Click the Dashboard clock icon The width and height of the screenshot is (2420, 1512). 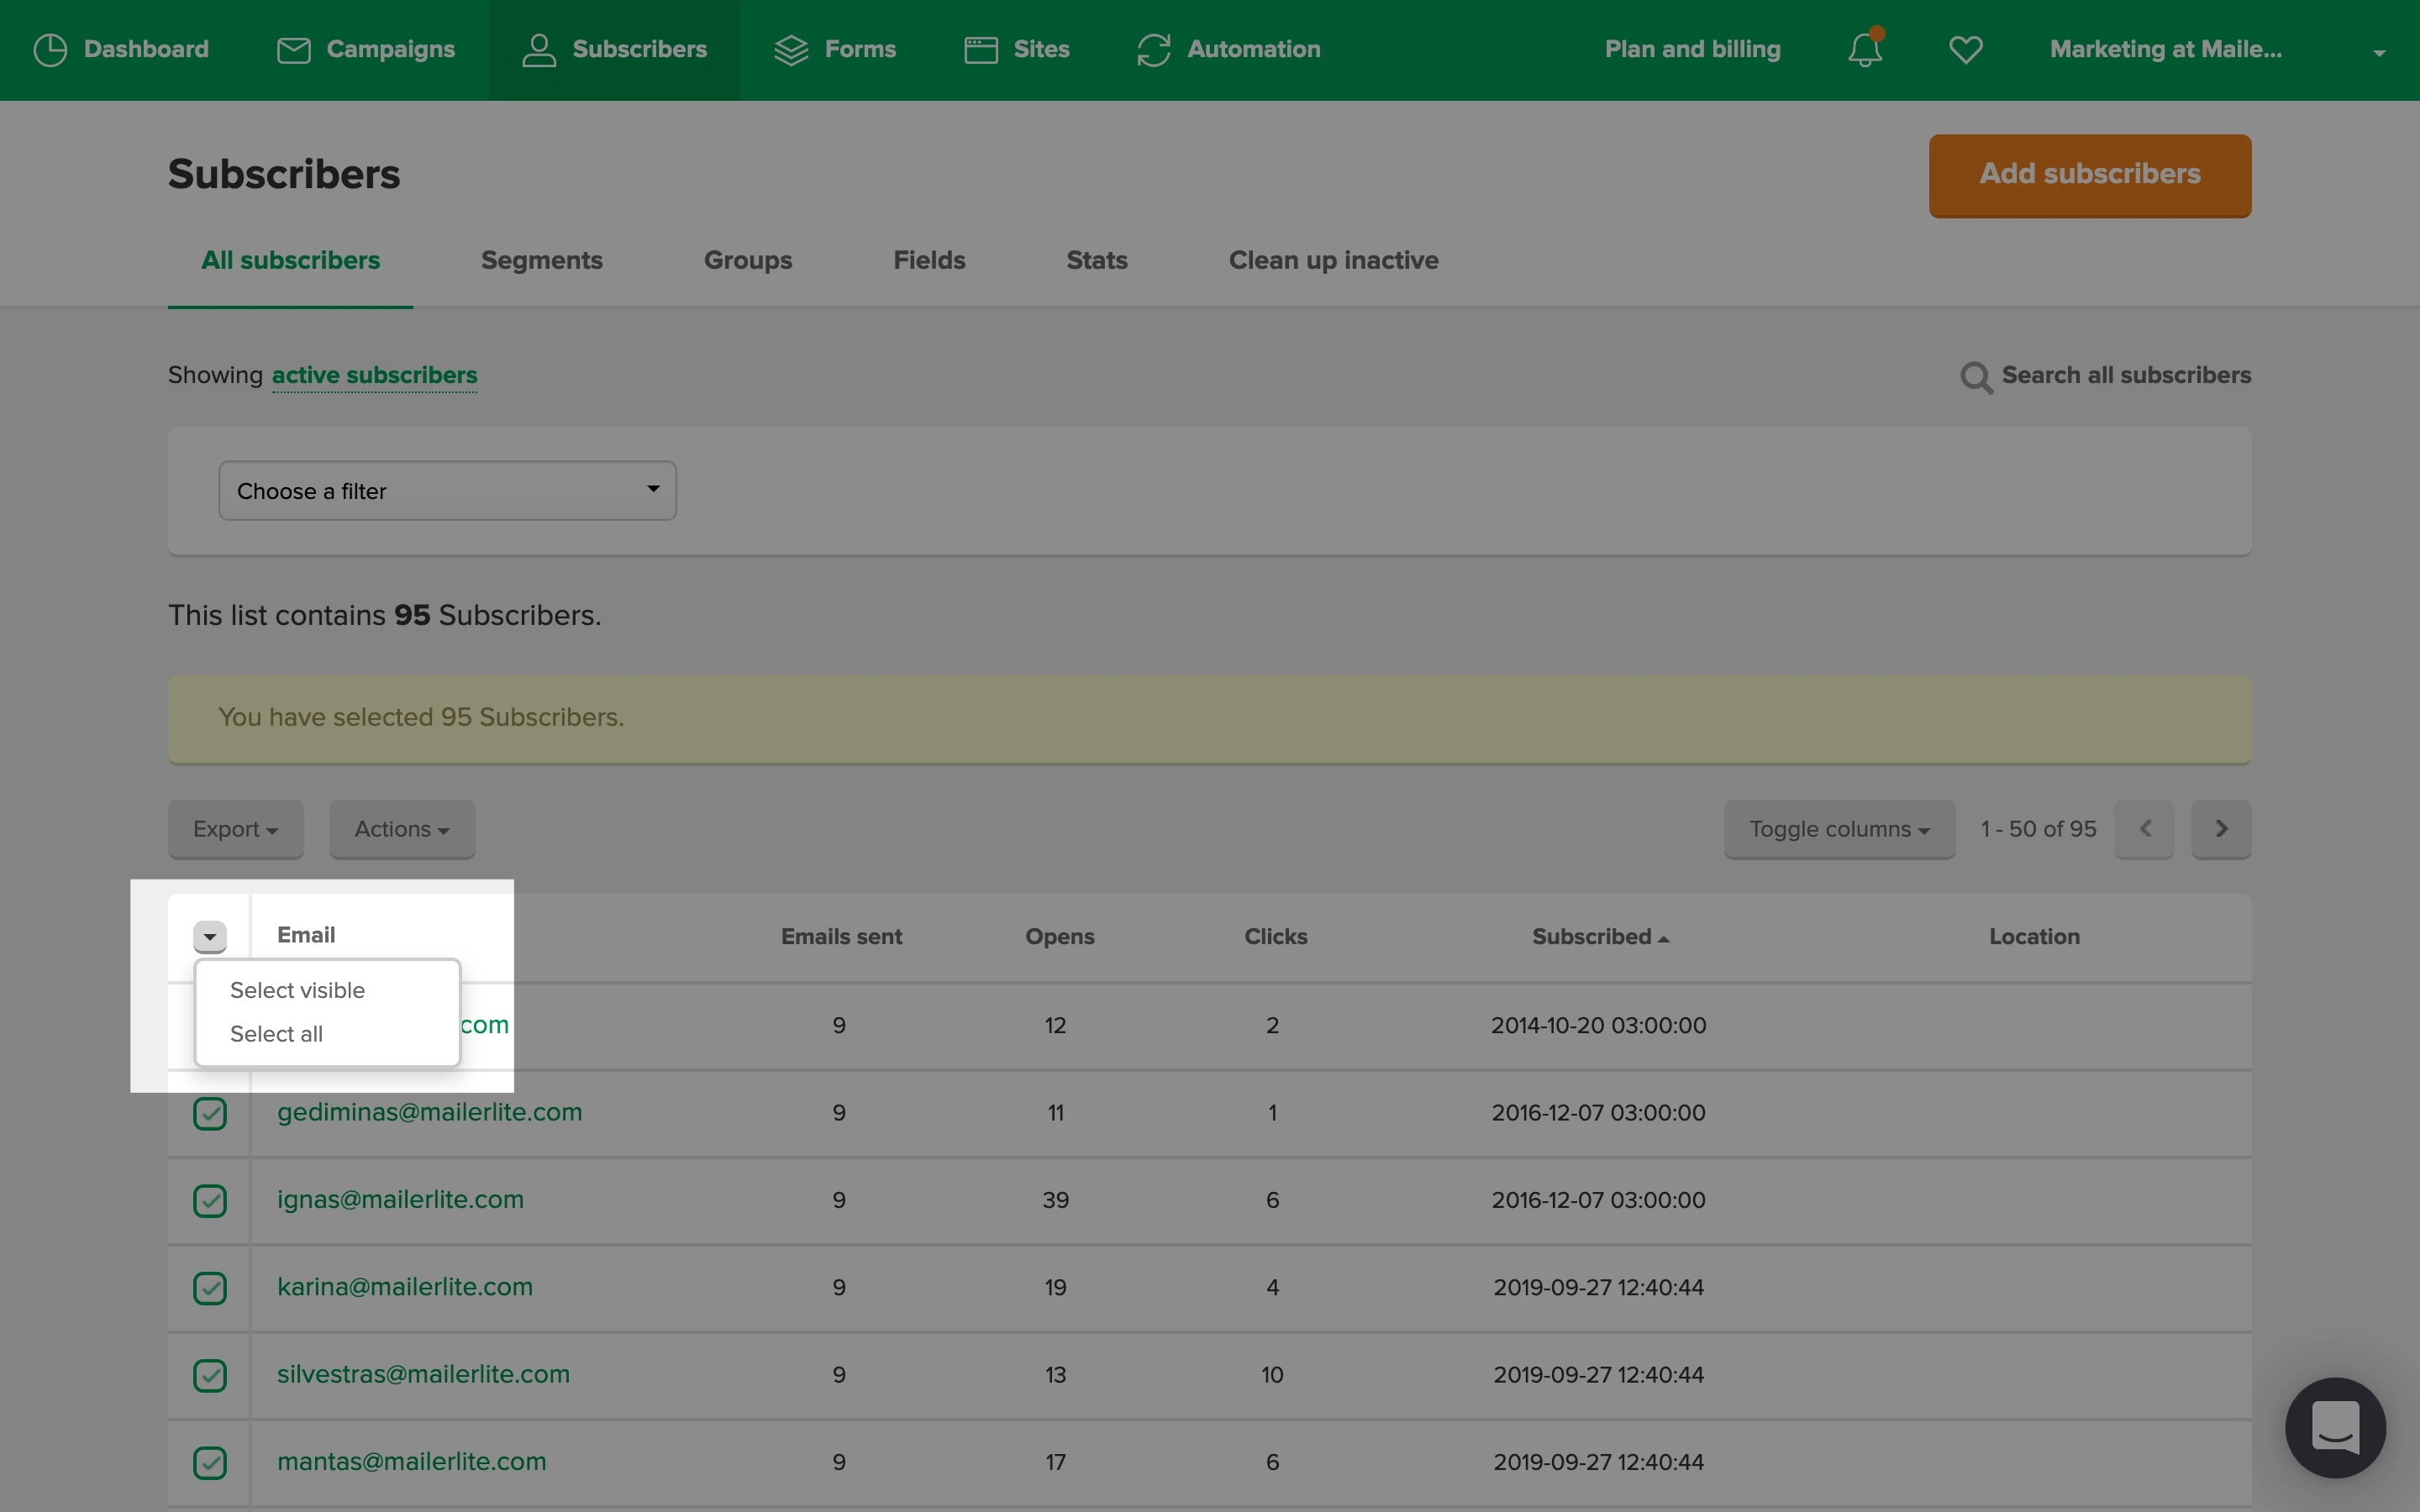click(x=50, y=49)
